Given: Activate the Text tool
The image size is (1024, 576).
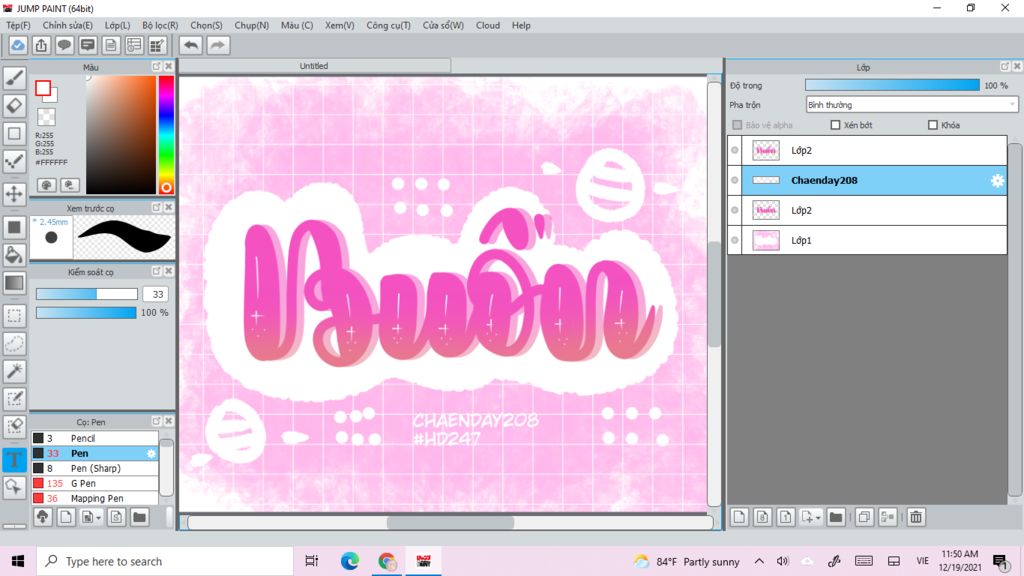Looking at the screenshot, I should point(14,460).
